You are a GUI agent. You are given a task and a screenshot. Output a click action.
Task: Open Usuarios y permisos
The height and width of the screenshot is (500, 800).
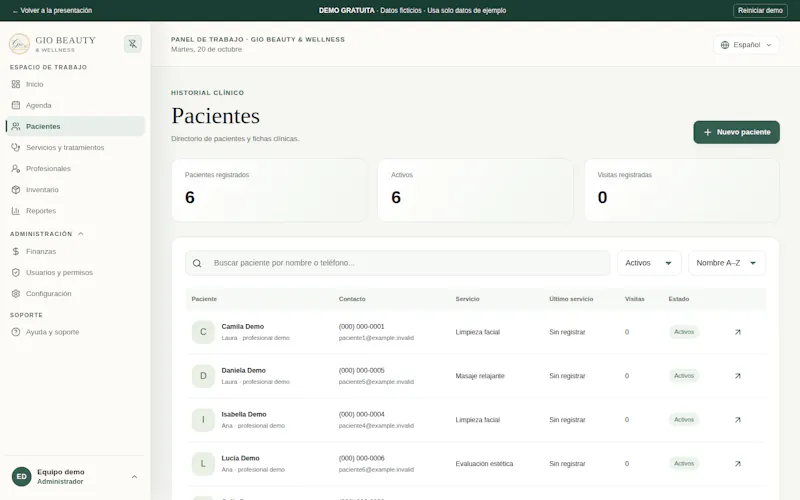pos(75,272)
